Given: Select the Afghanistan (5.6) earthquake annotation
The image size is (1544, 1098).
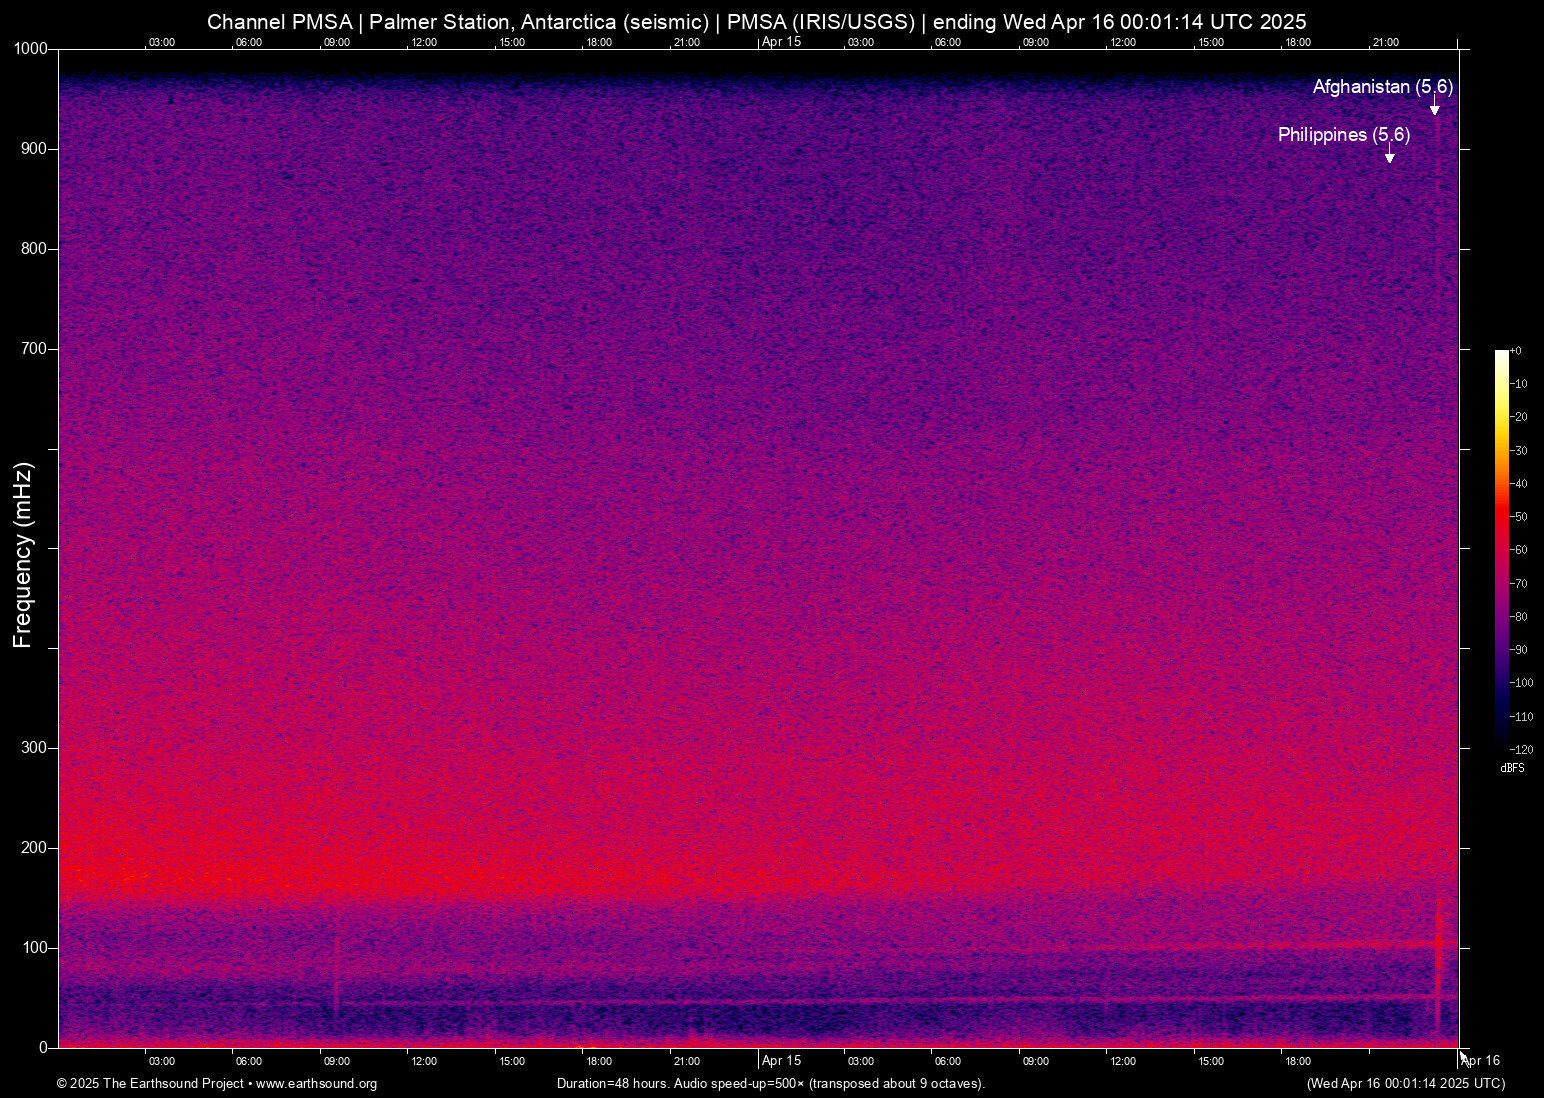Looking at the screenshot, I should tap(1382, 87).
